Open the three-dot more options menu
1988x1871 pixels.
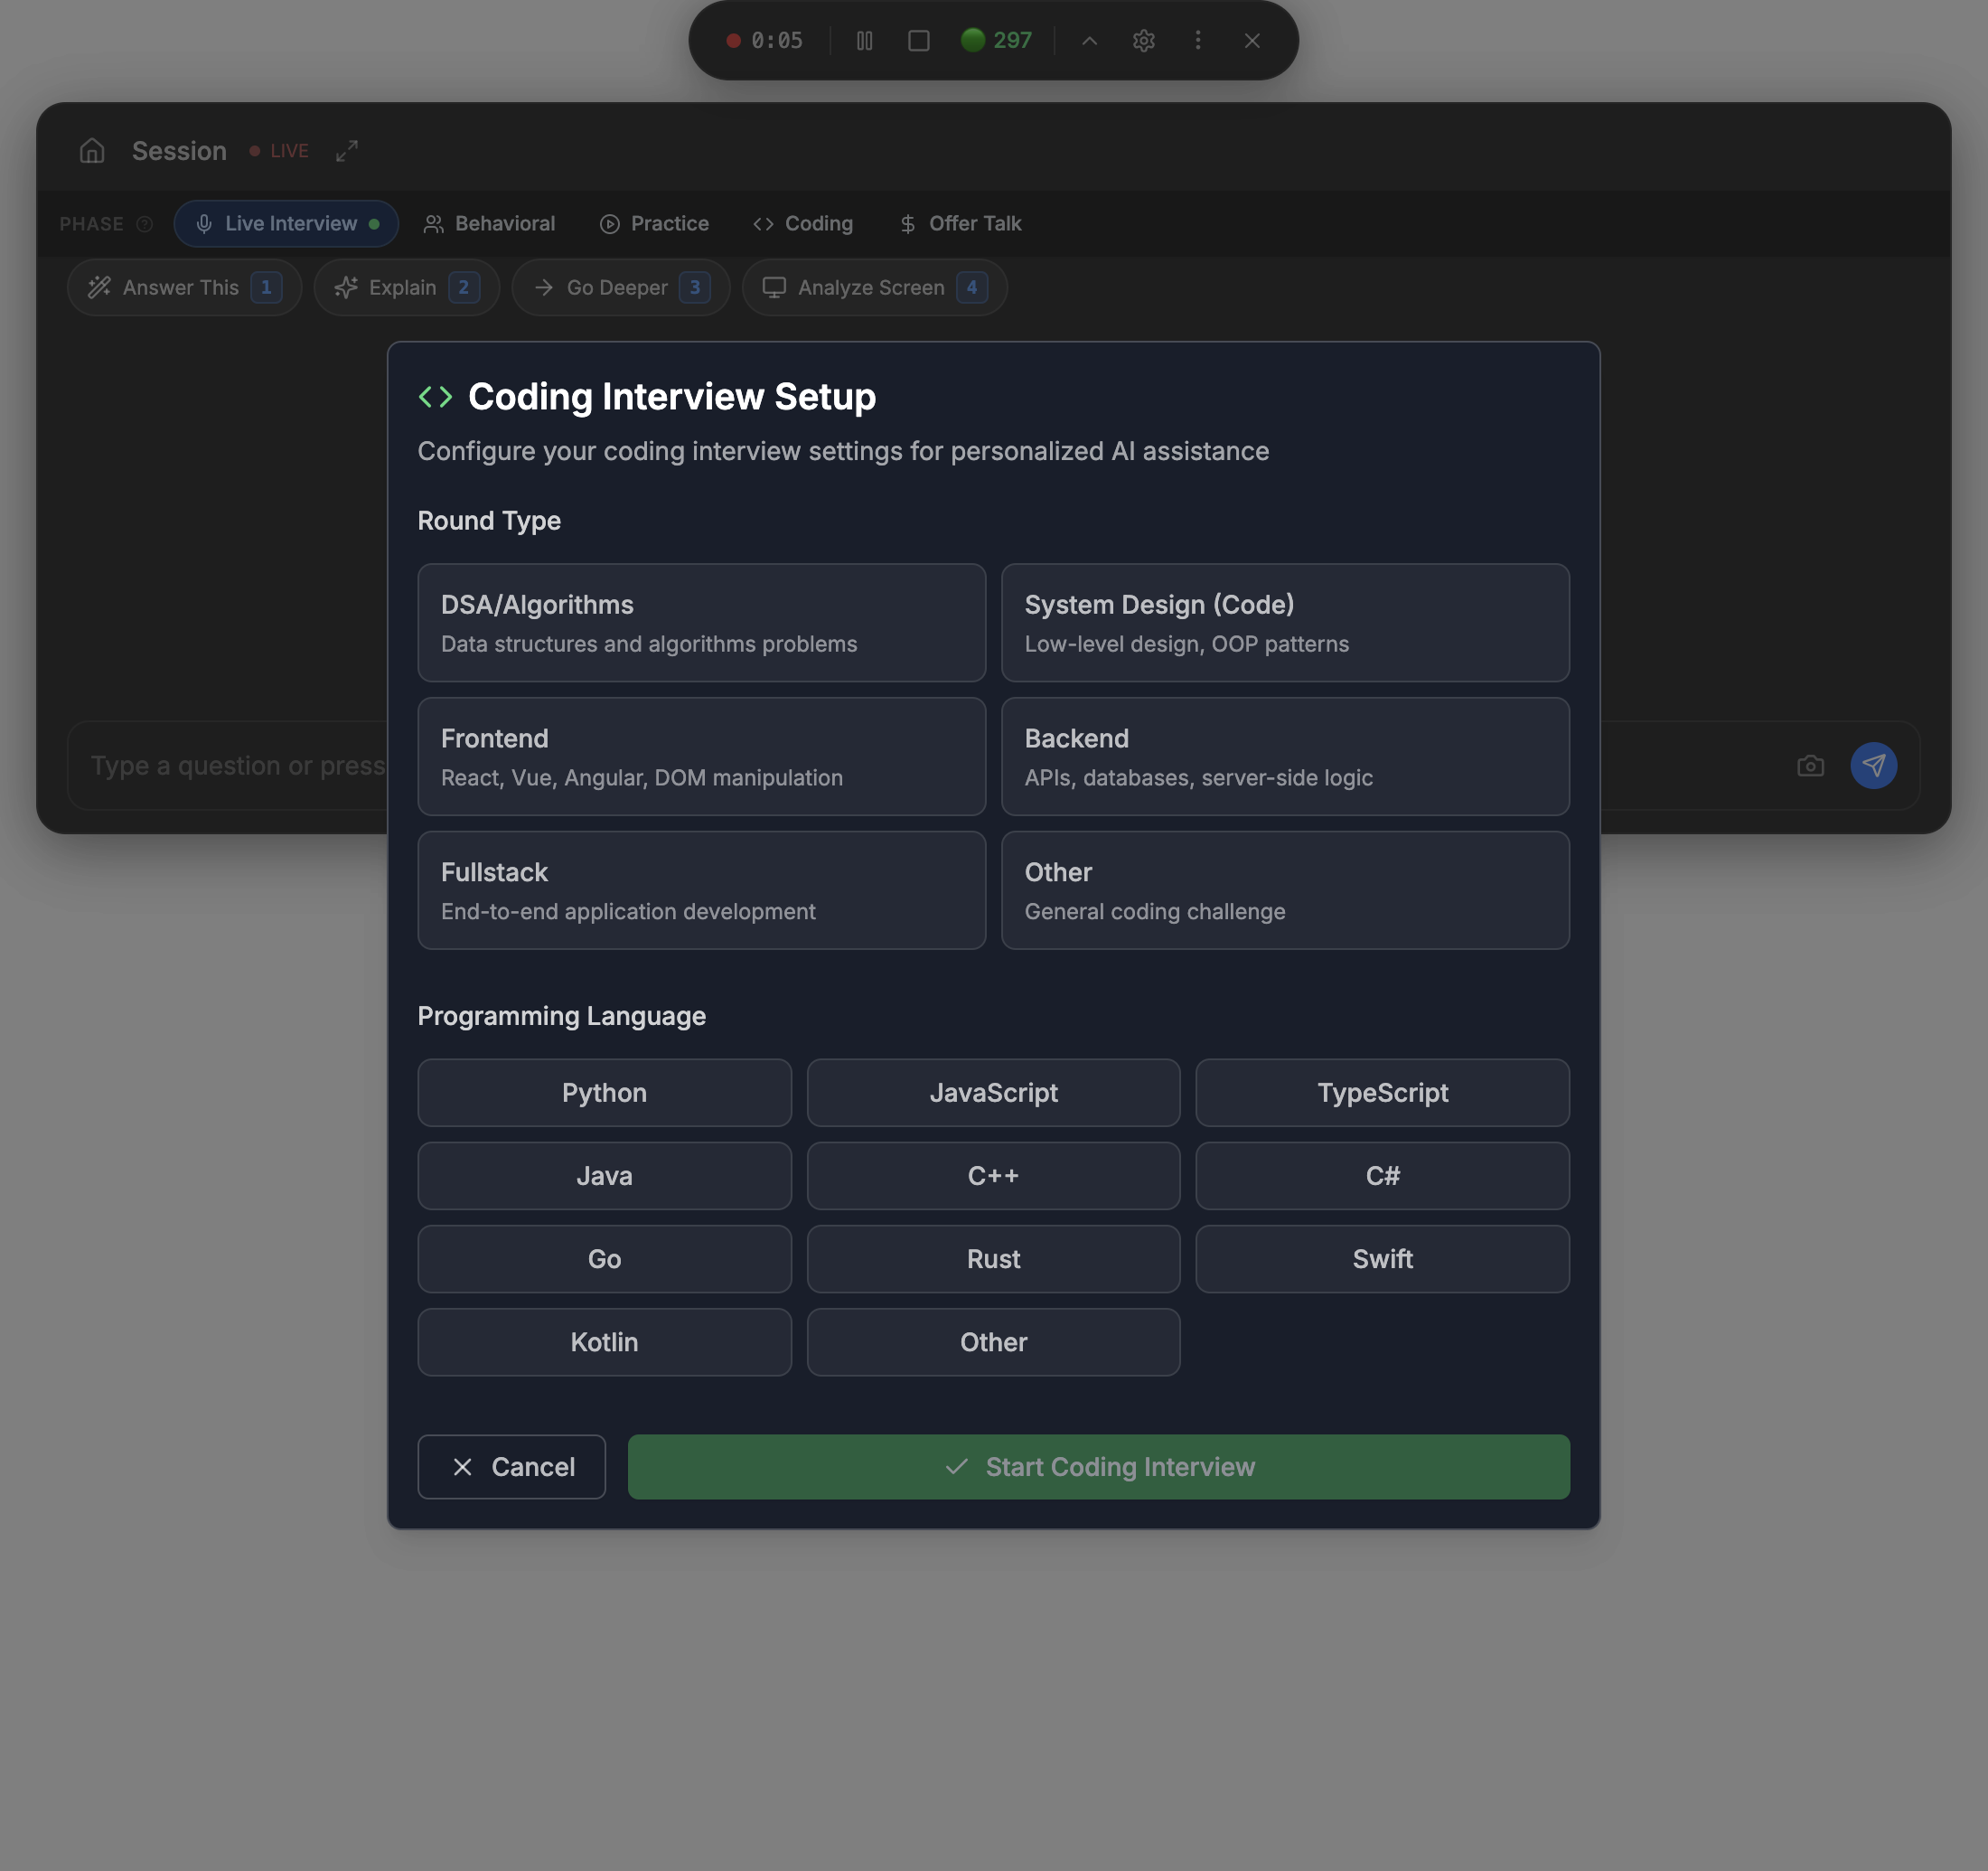pos(1198,41)
